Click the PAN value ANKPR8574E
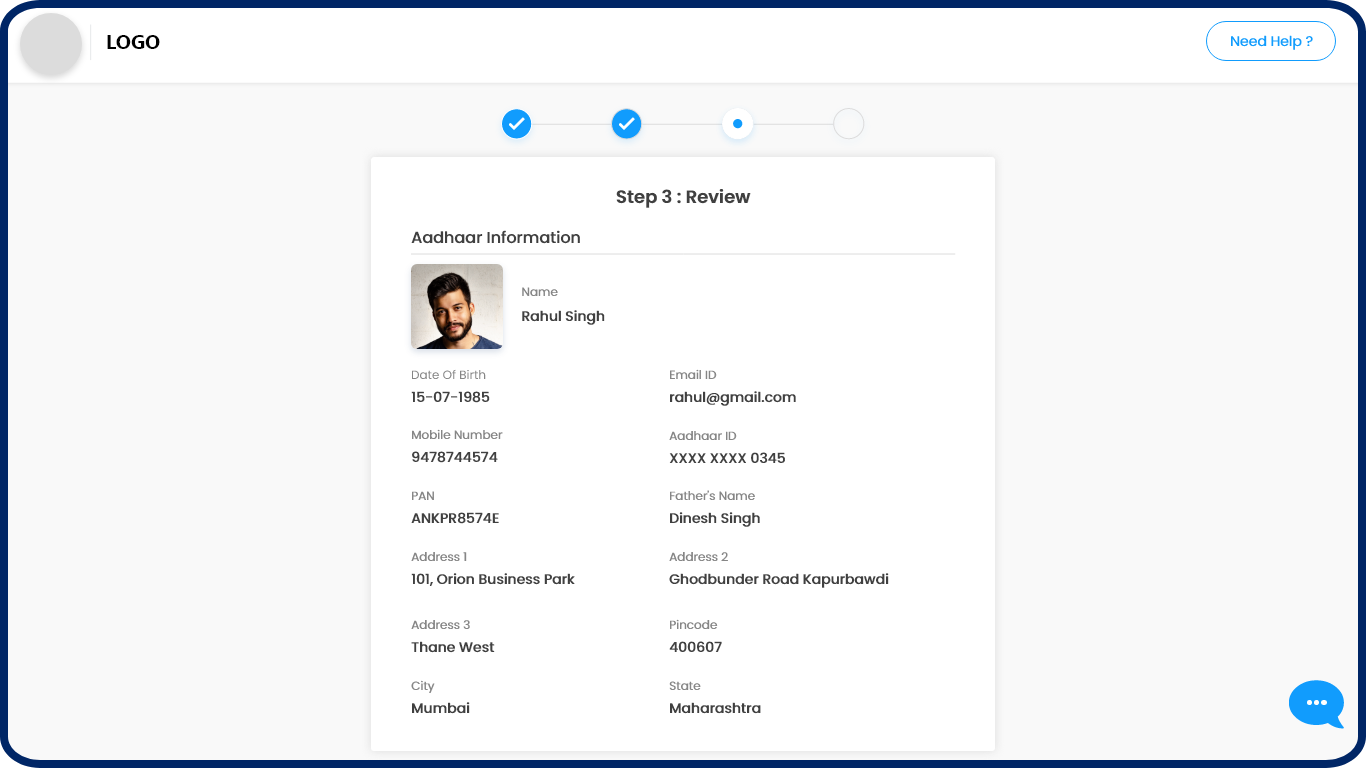 [455, 518]
